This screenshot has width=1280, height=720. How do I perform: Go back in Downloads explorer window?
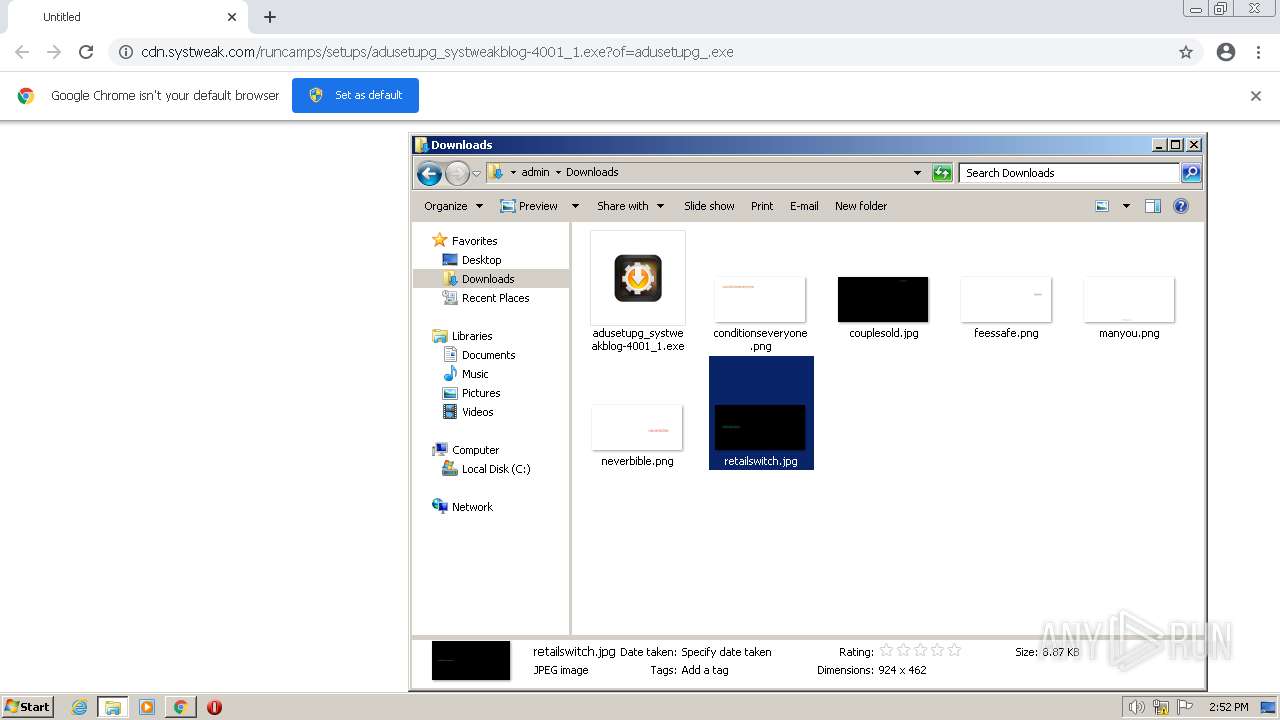[x=429, y=173]
